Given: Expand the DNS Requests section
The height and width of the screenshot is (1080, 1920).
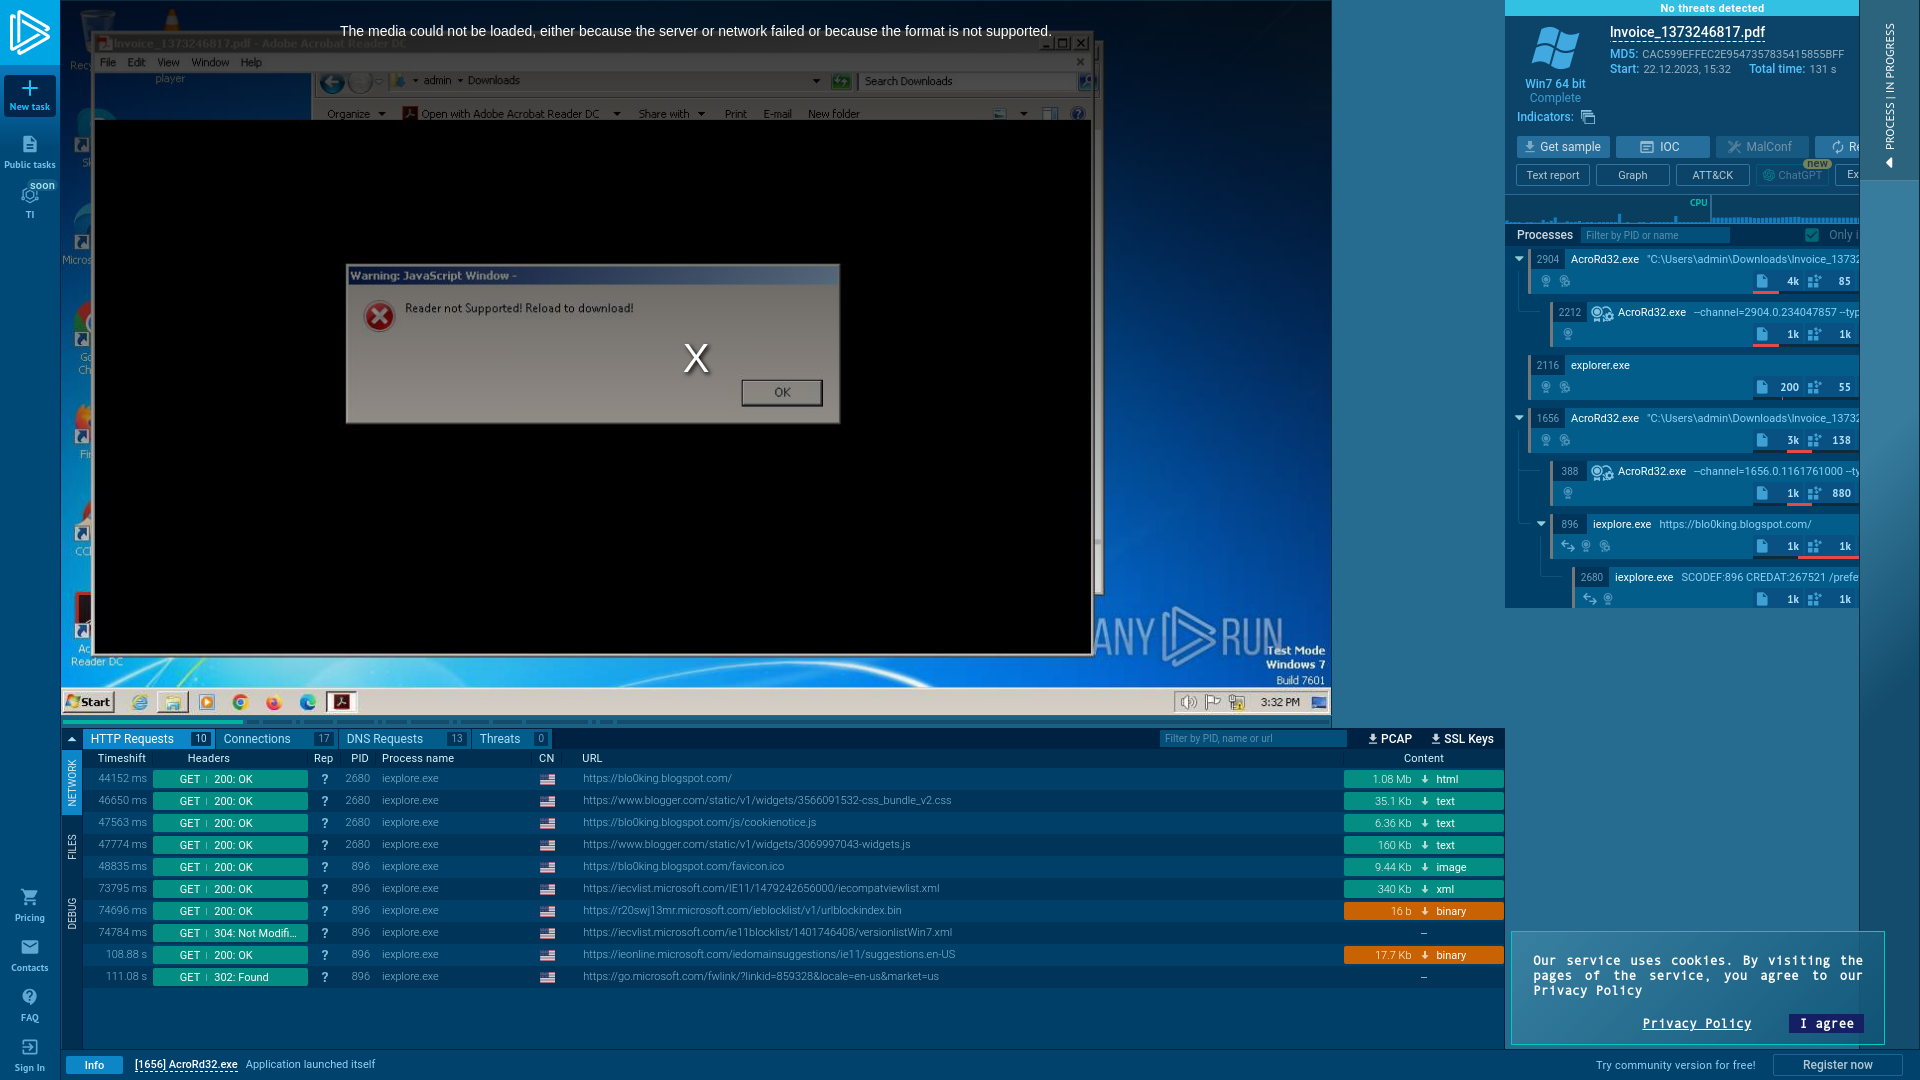Looking at the screenshot, I should [x=385, y=738].
